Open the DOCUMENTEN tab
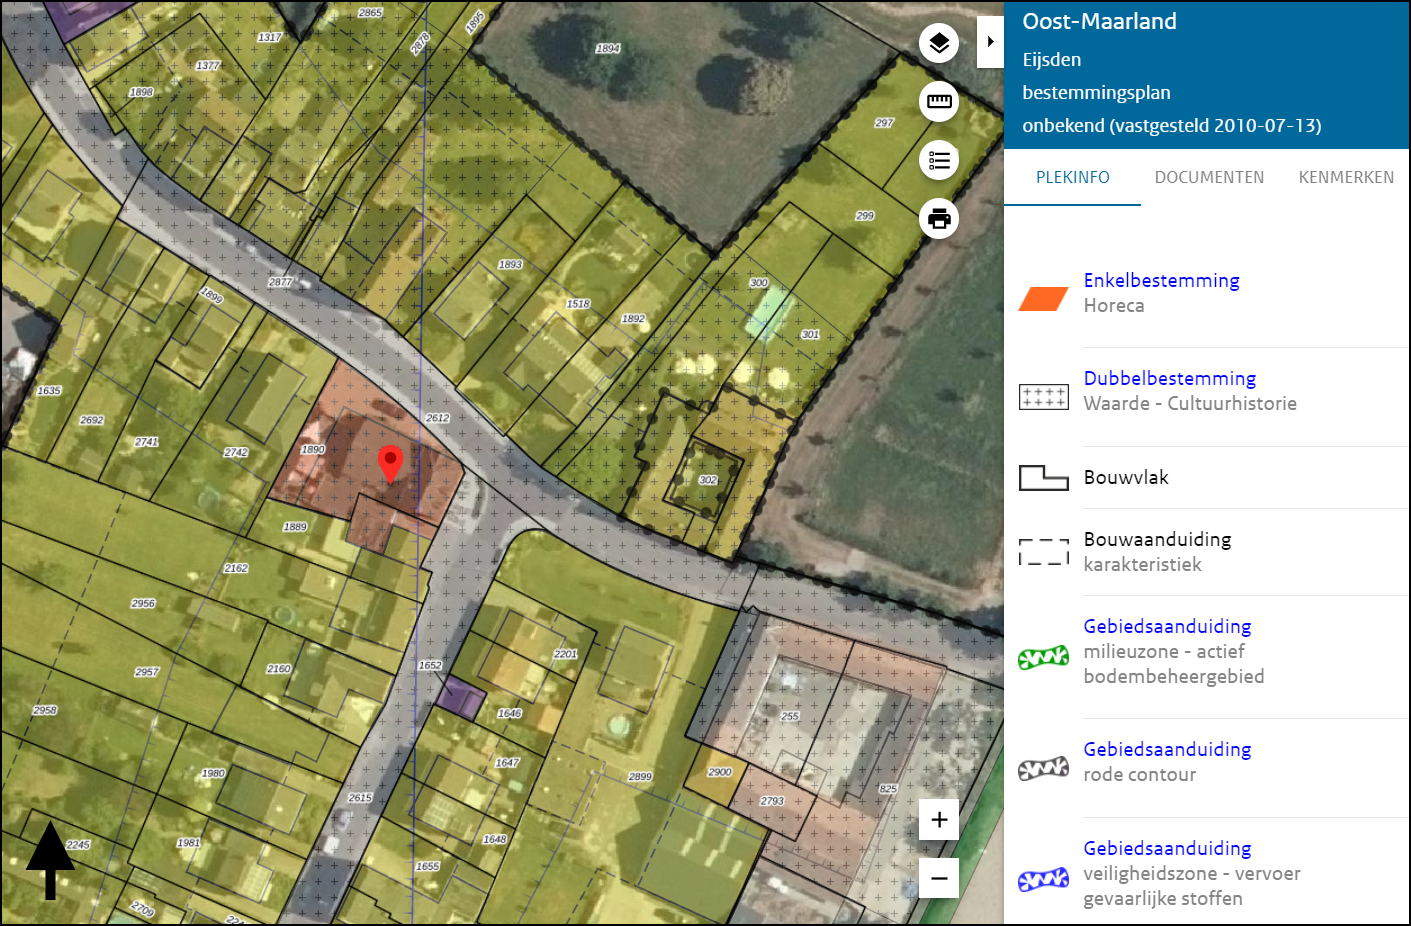Screen dimensions: 1411x926 click(1209, 177)
